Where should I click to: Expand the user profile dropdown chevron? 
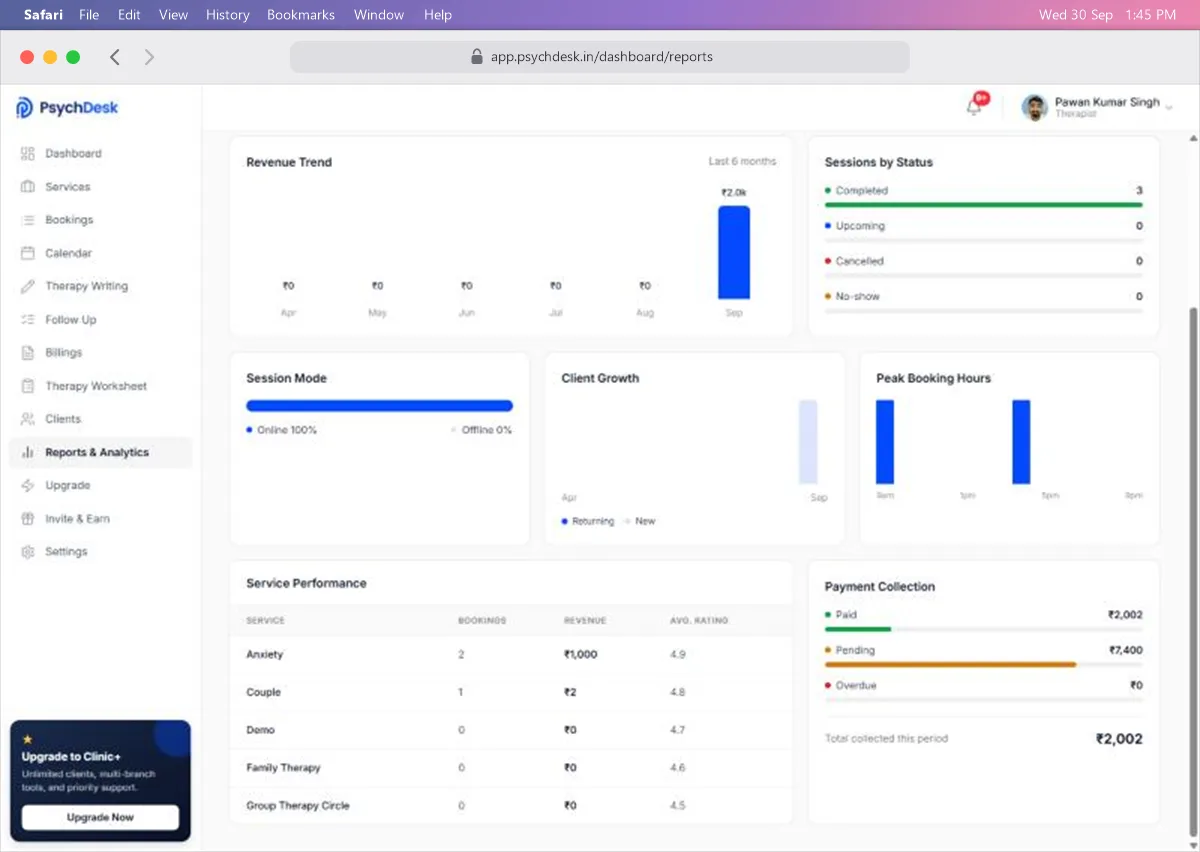coord(1169,107)
